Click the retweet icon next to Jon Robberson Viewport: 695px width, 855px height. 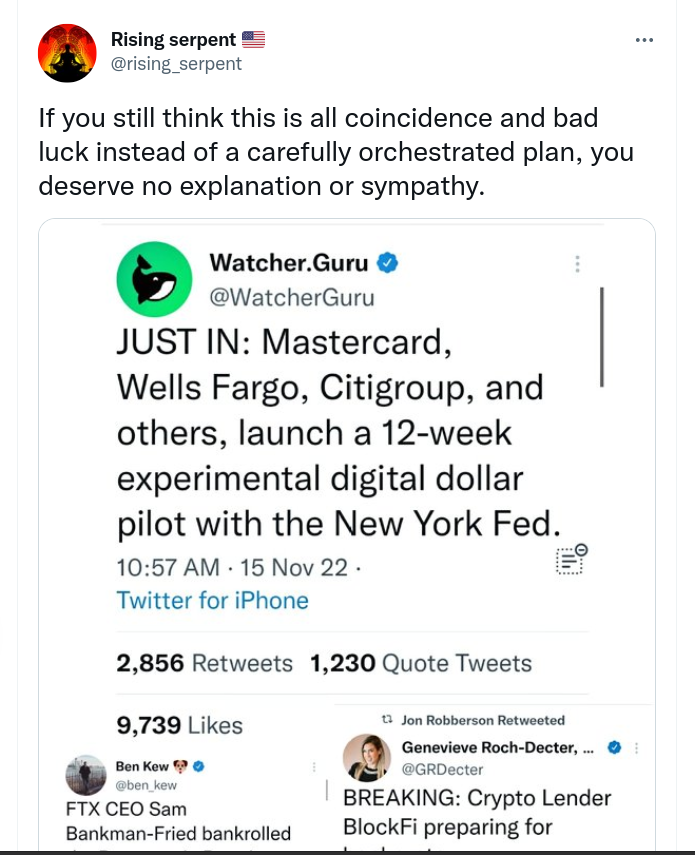388,720
